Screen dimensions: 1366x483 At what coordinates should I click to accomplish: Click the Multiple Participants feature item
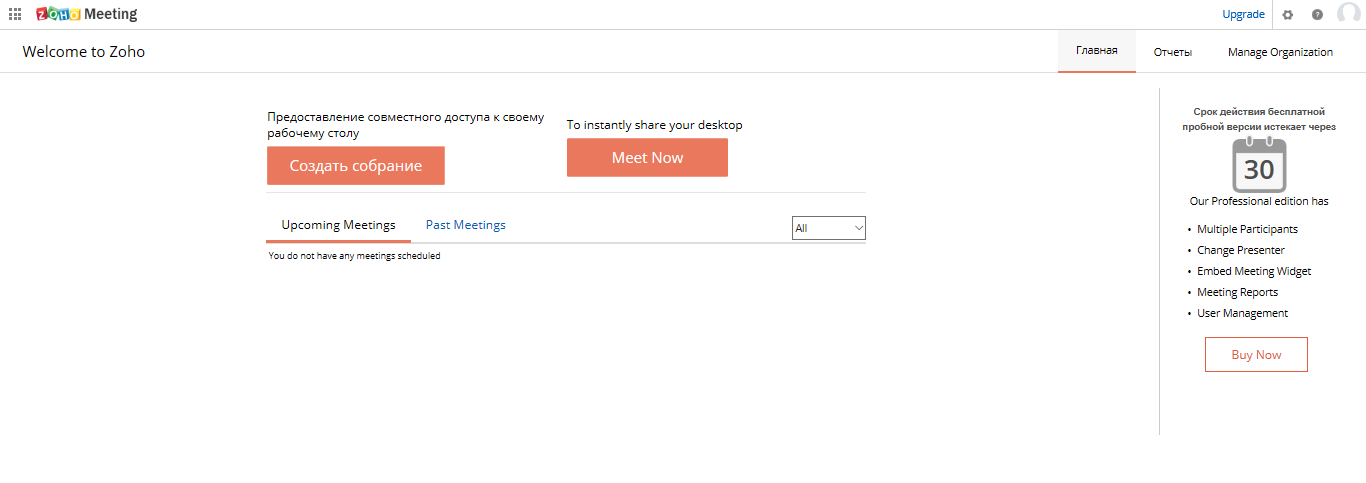(1247, 230)
